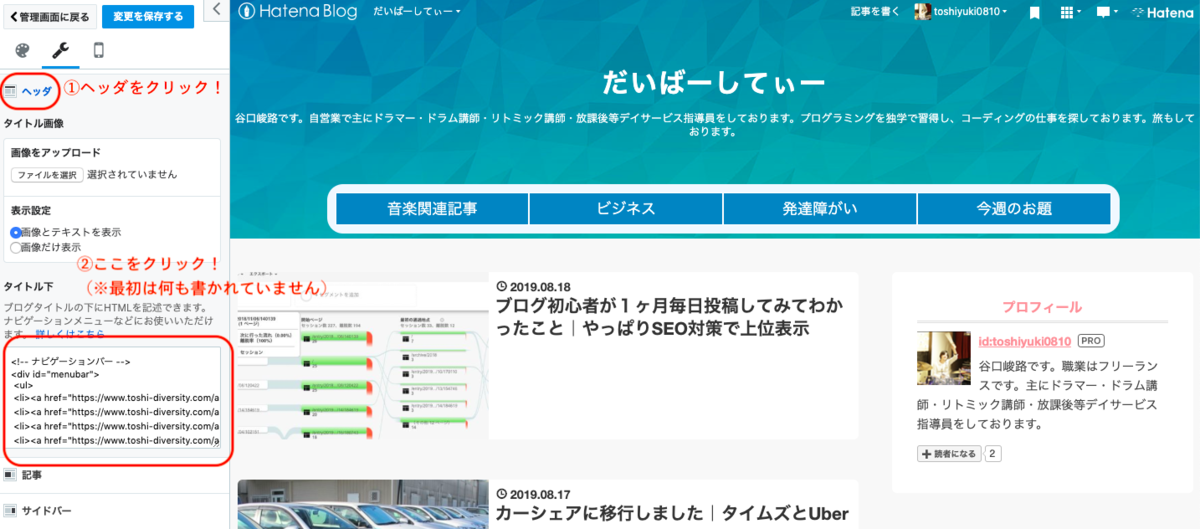
Task: Click the ヘッダ section icon
Action: (x=9, y=91)
